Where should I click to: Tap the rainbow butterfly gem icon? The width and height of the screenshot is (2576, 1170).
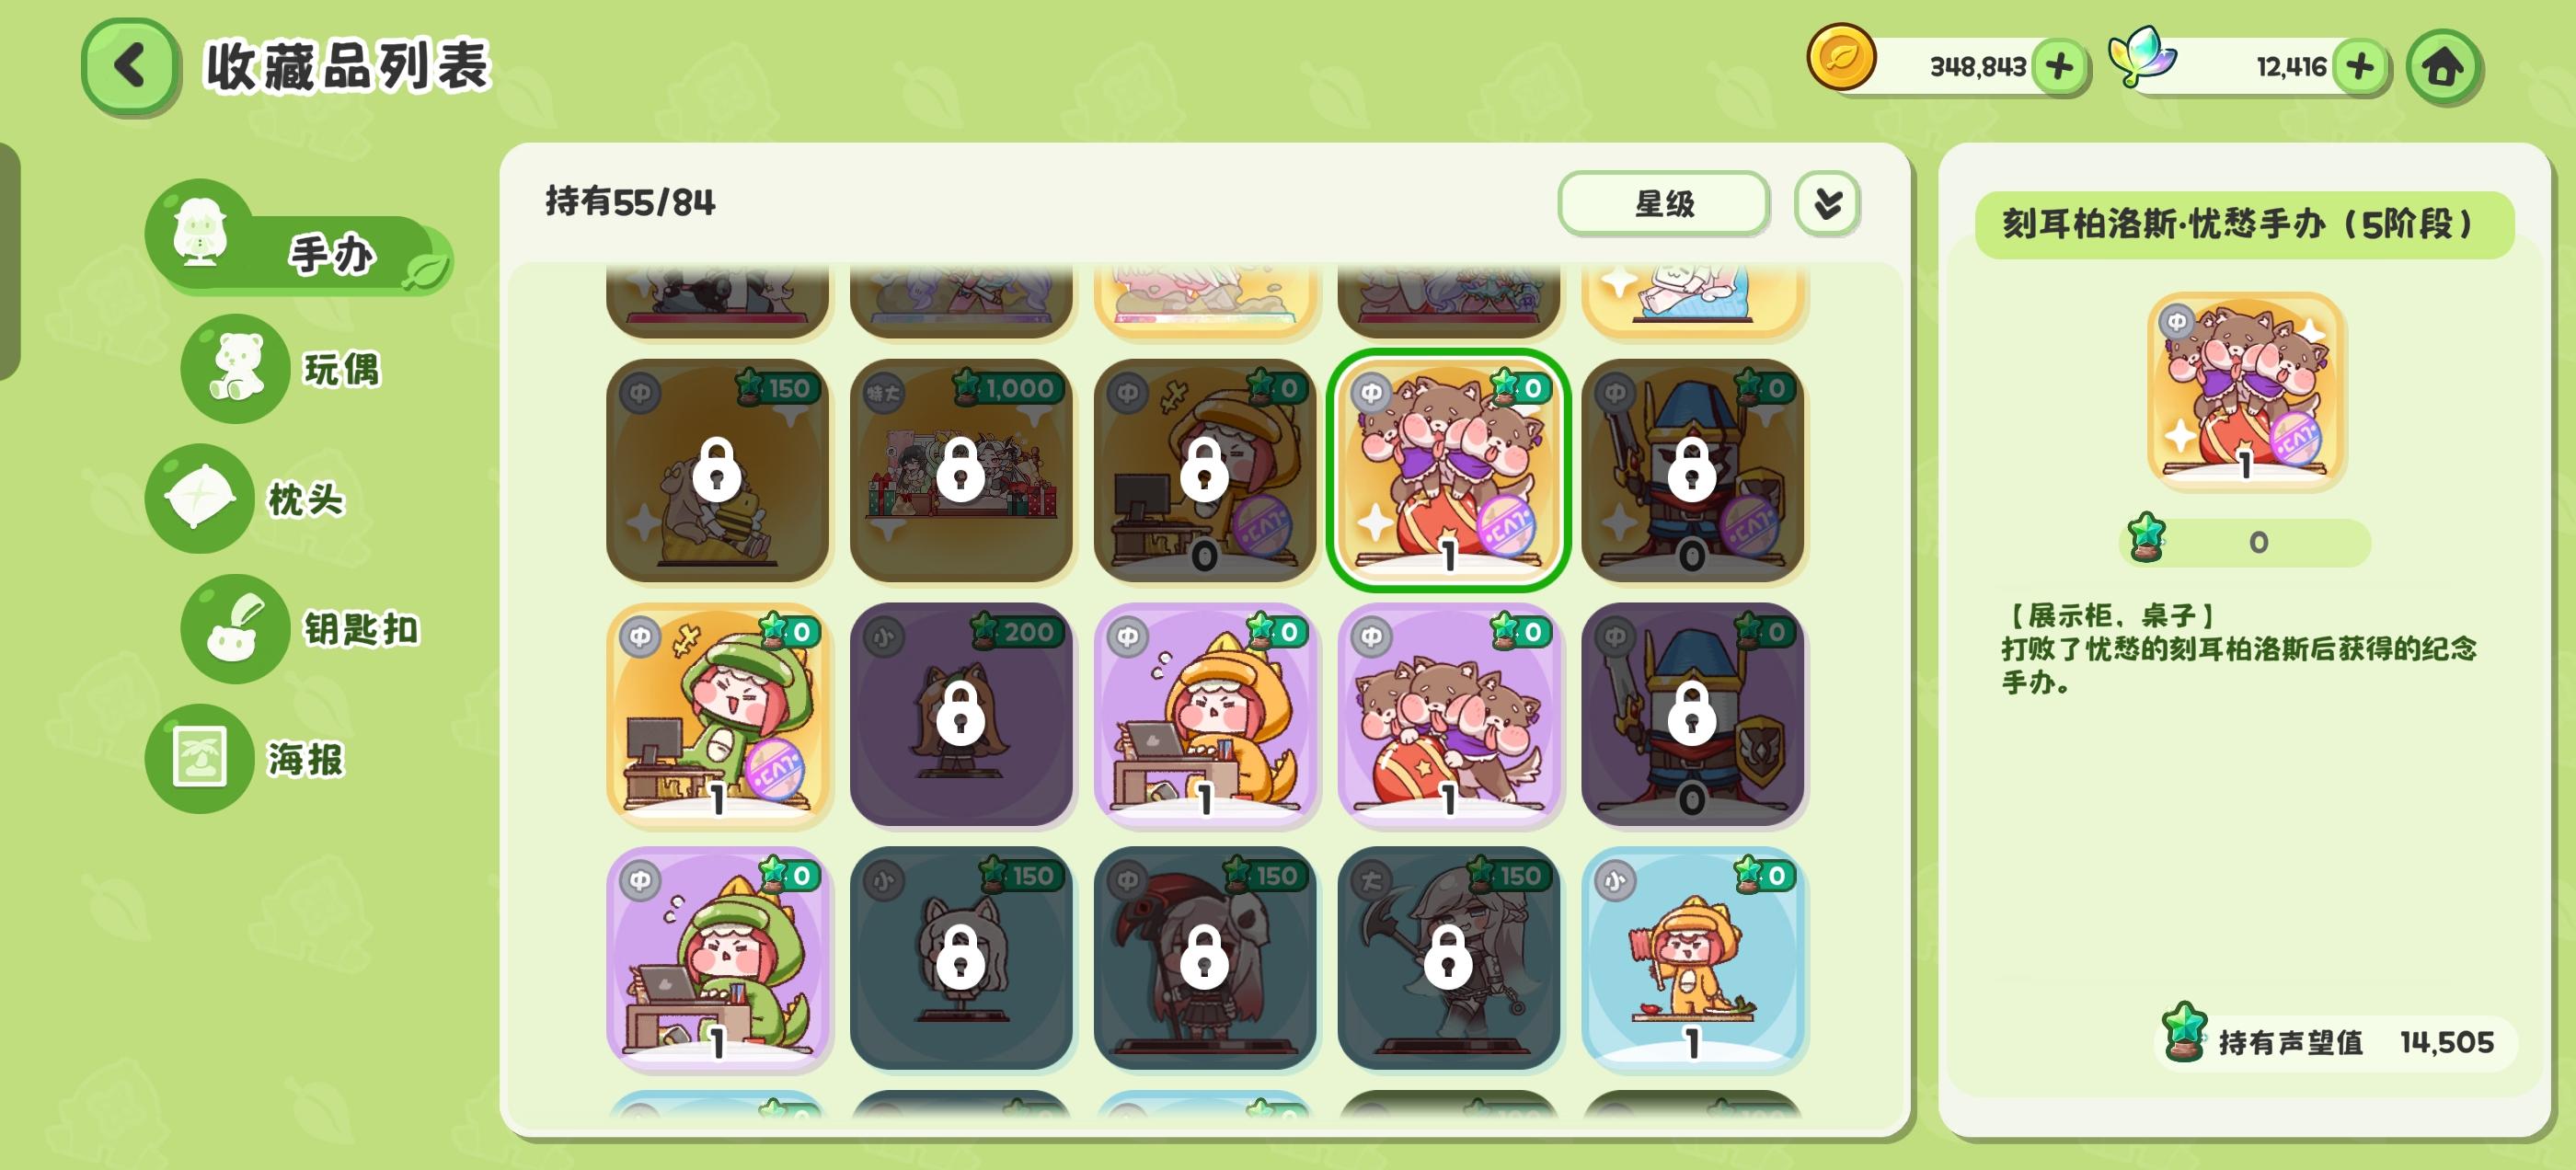coord(2141,56)
